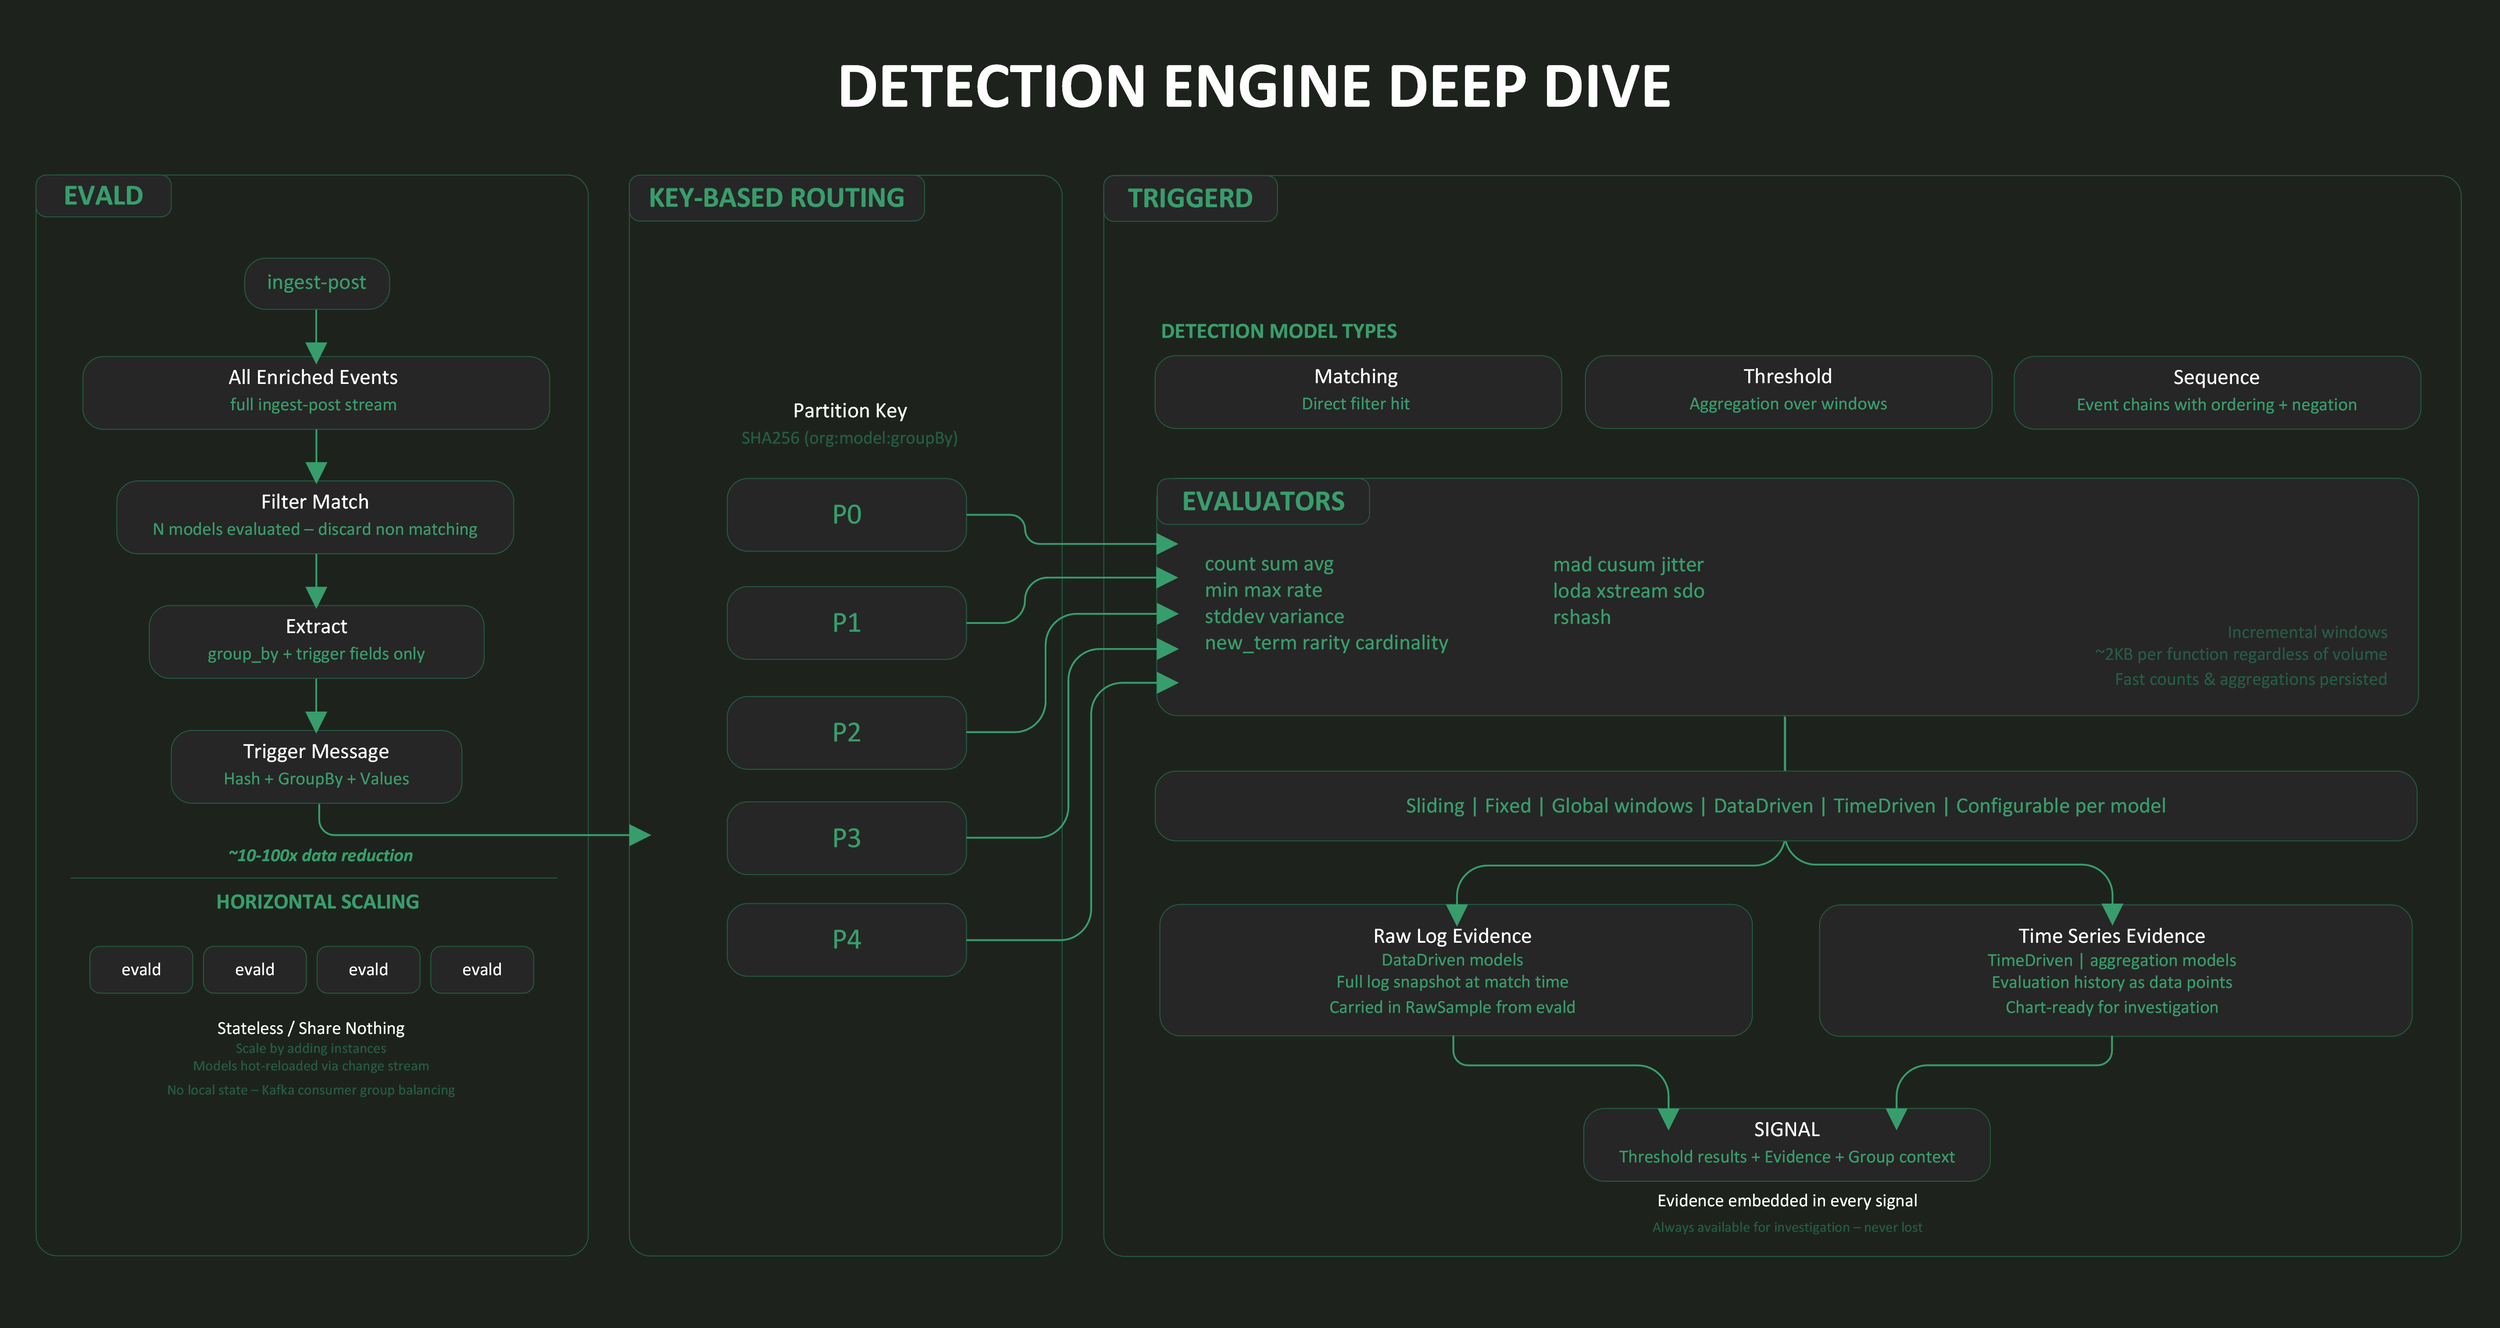2500x1328 pixels.
Task: Select partition P2 box
Action: click(x=846, y=732)
